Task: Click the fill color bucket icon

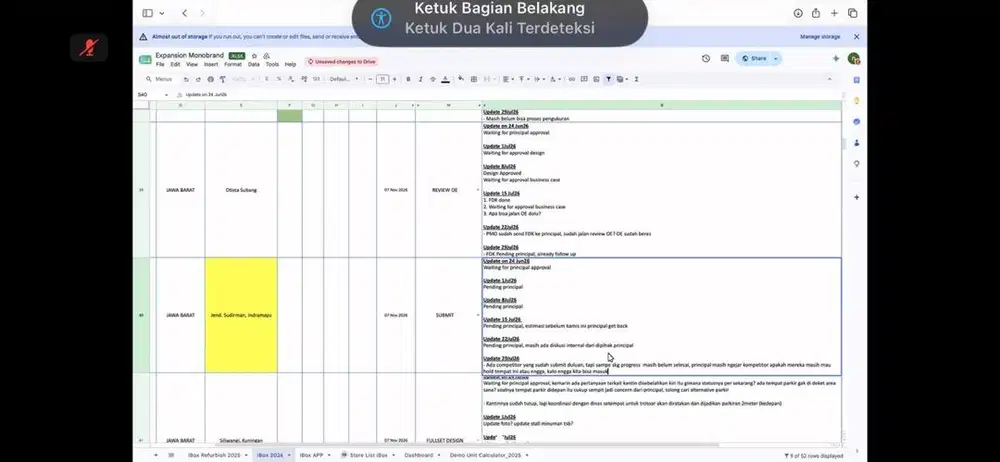Action: pos(461,79)
